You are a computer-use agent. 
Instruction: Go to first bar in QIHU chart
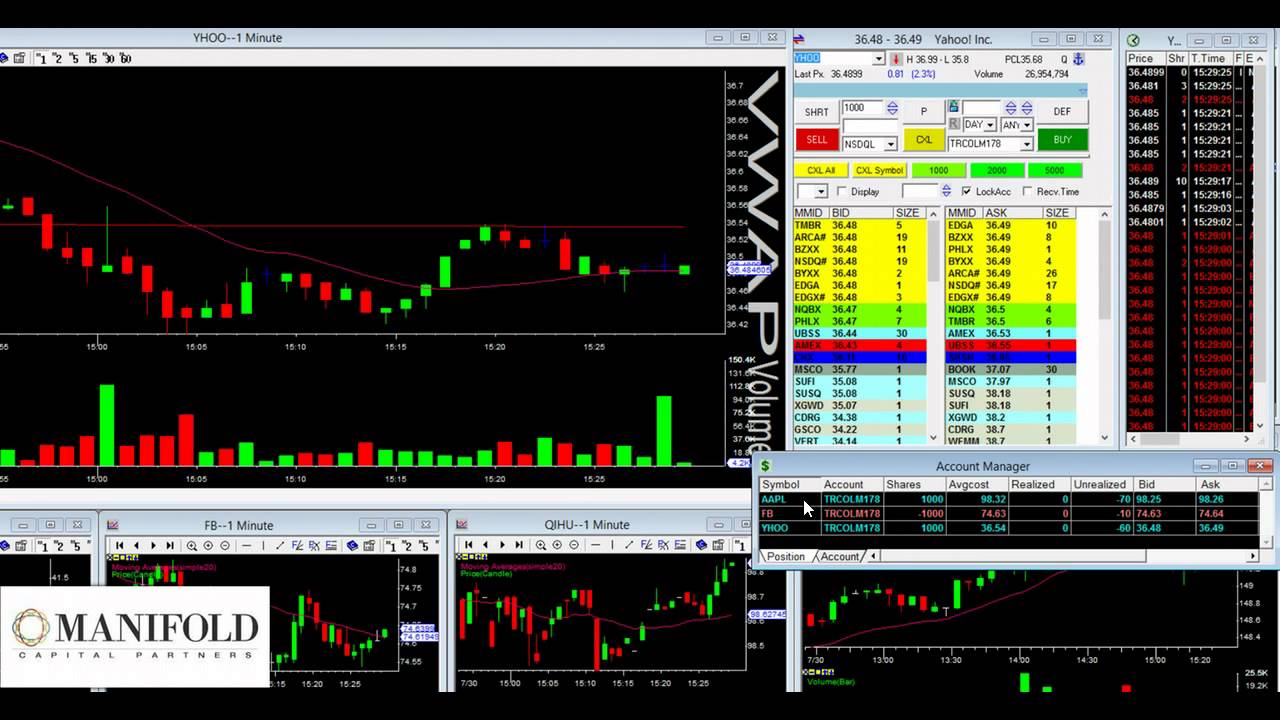coord(468,545)
